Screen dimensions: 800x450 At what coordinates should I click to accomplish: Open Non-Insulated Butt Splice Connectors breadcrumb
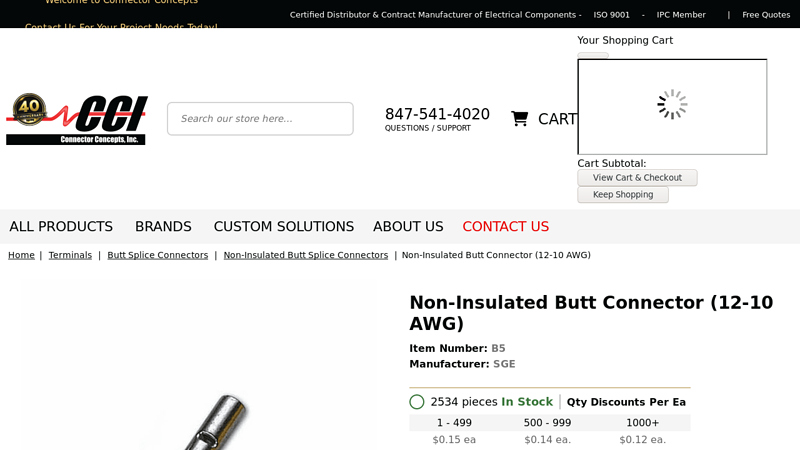pyautogui.click(x=305, y=255)
